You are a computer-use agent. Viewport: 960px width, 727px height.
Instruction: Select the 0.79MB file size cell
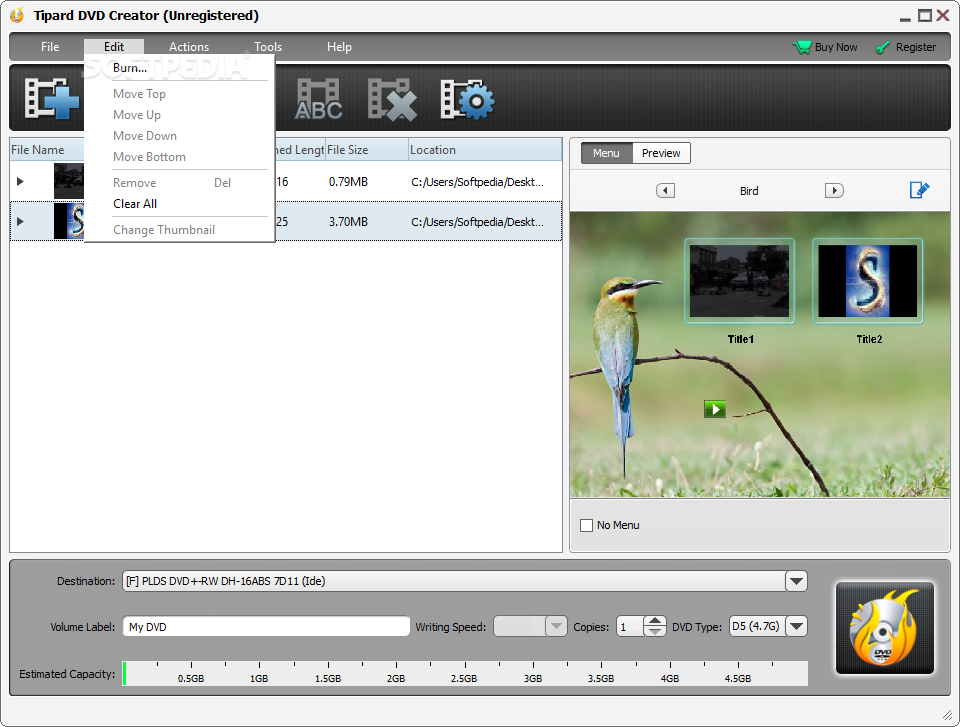(x=348, y=182)
